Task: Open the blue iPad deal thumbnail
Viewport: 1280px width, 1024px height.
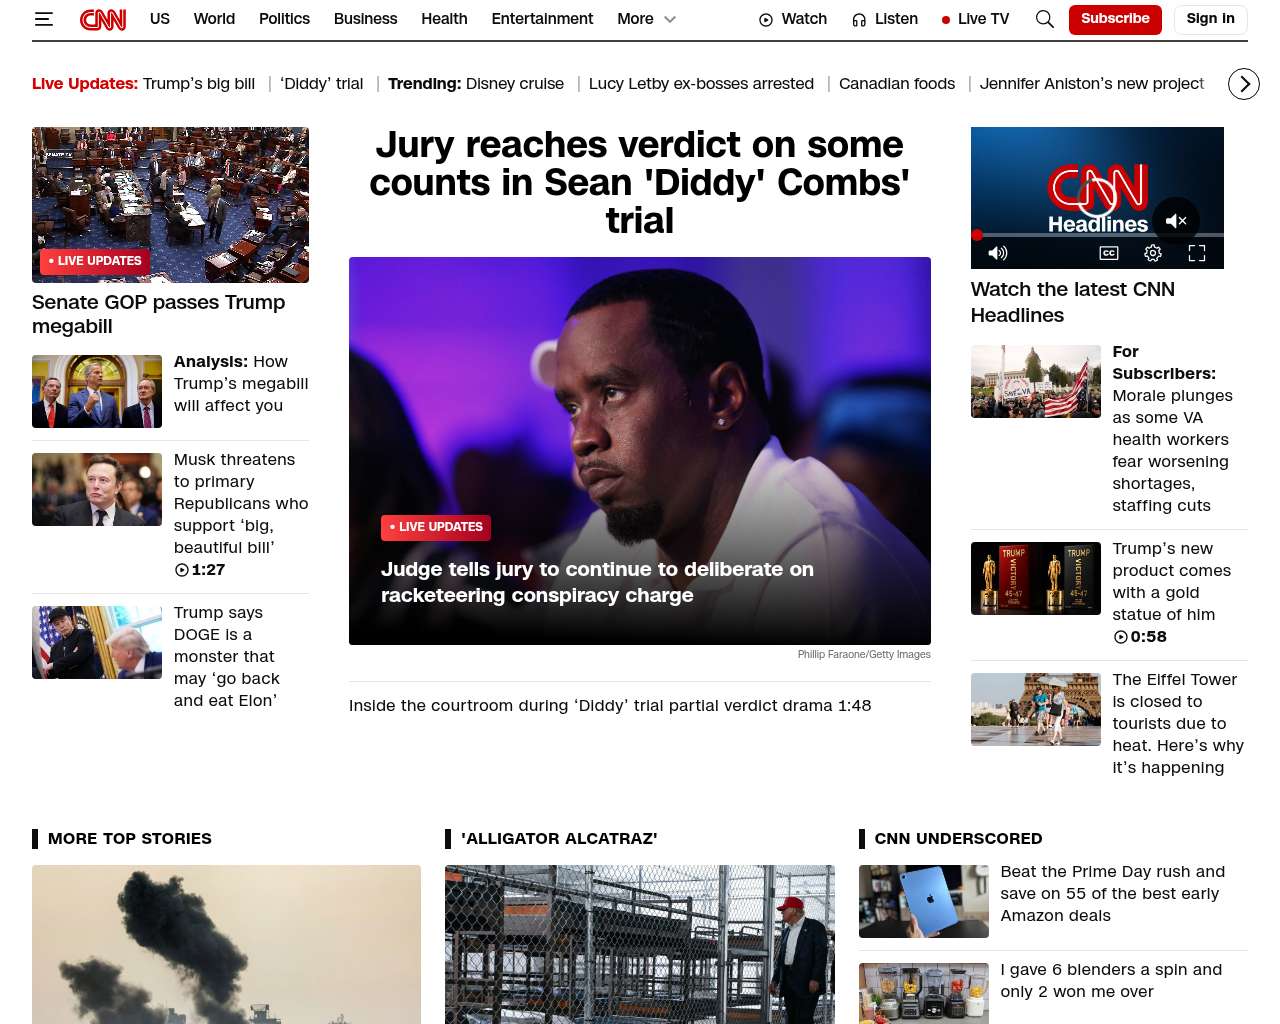Action: pyautogui.click(x=924, y=901)
